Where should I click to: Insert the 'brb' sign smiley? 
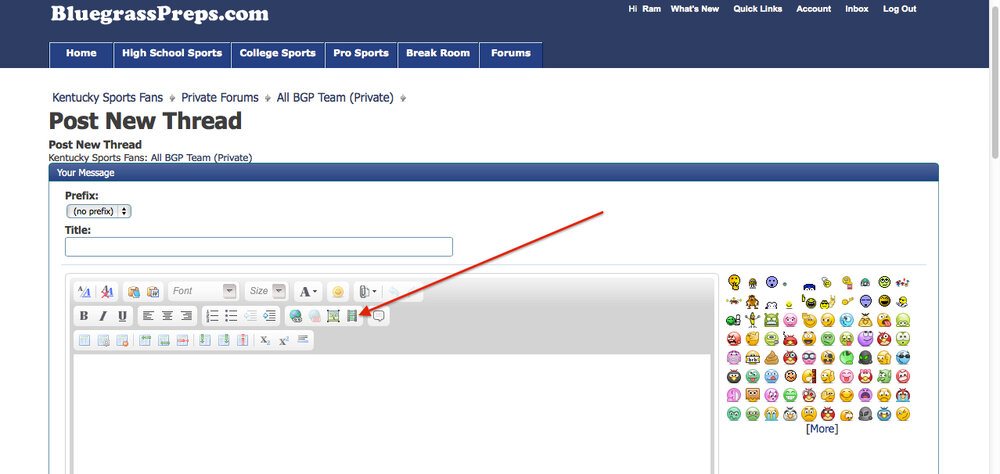point(753,358)
